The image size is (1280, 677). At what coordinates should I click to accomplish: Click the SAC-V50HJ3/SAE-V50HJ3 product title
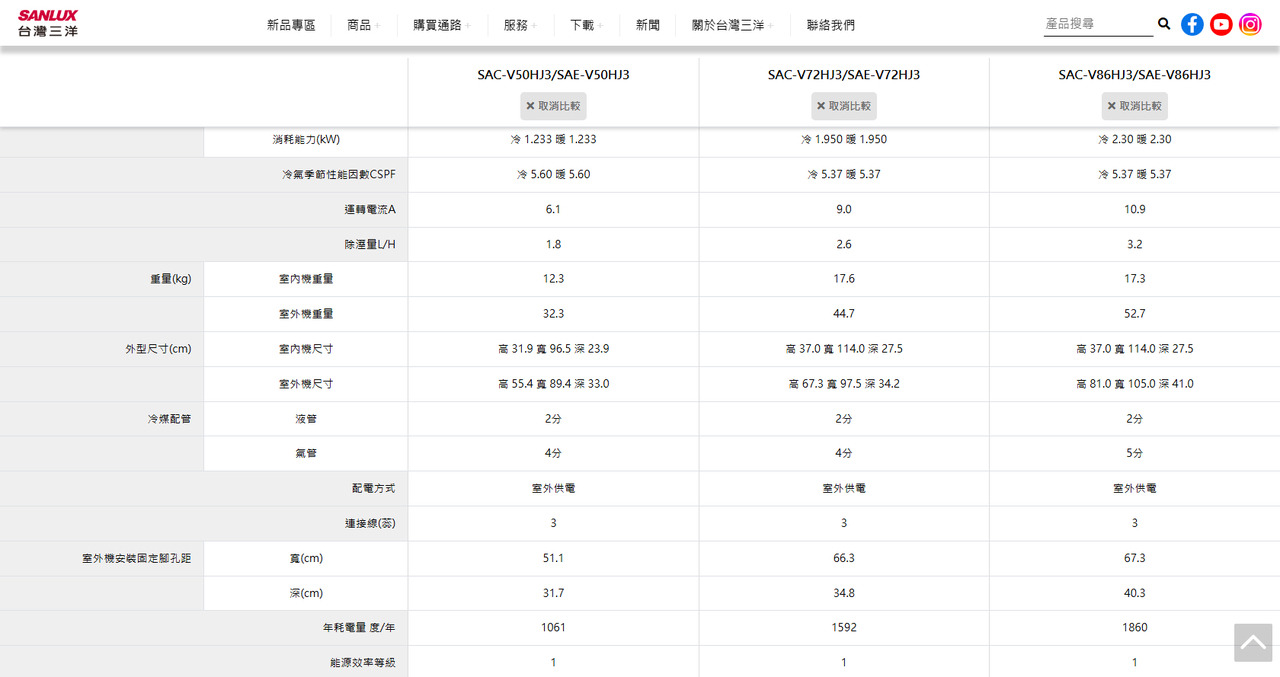pos(553,75)
